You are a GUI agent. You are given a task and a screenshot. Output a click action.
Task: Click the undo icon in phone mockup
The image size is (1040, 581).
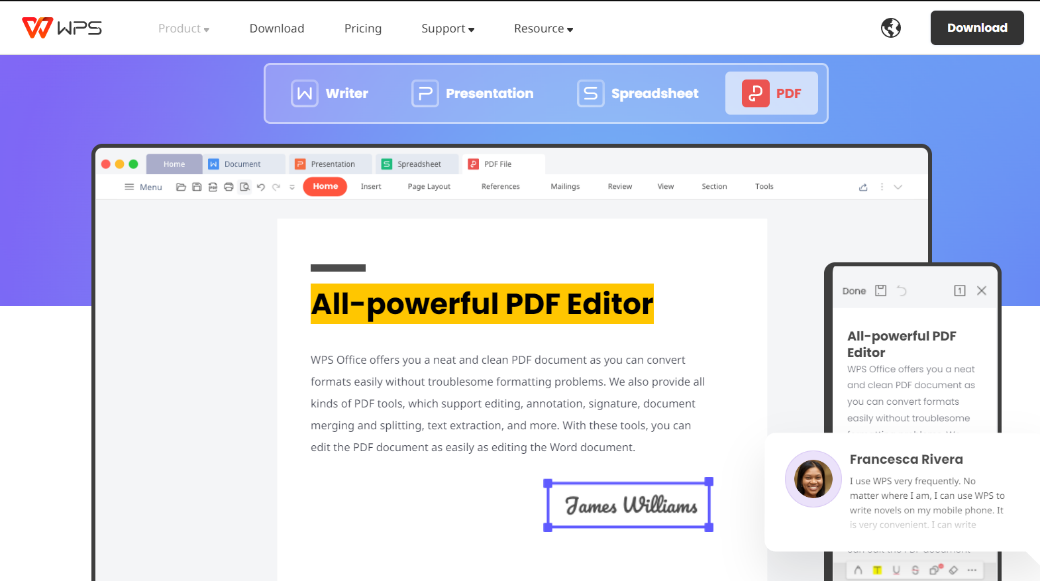click(901, 290)
